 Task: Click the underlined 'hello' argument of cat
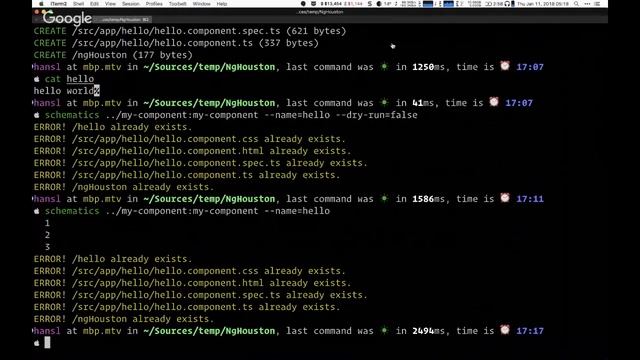pos(80,79)
